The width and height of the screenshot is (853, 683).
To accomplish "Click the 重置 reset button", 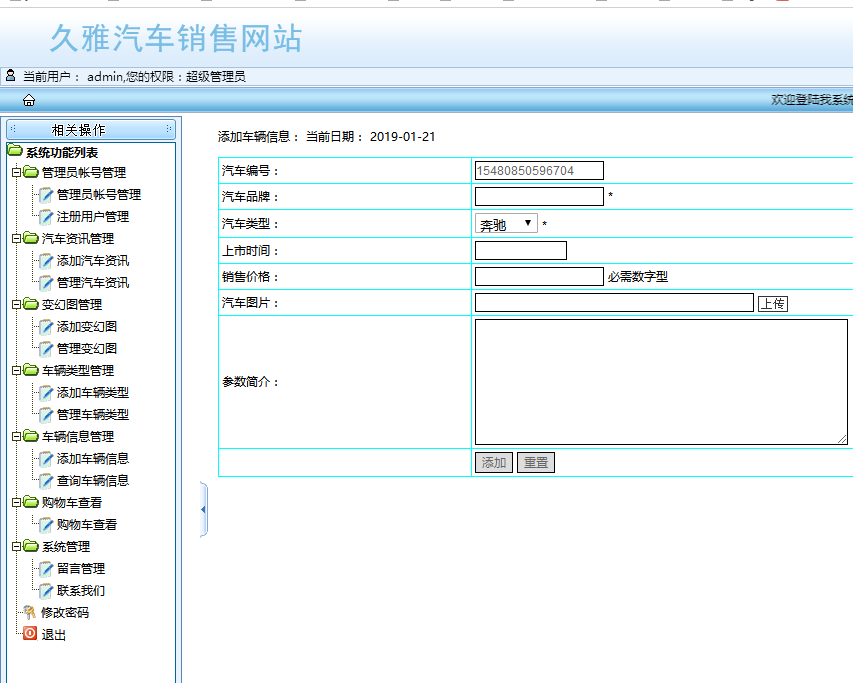I will pos(536,463).
